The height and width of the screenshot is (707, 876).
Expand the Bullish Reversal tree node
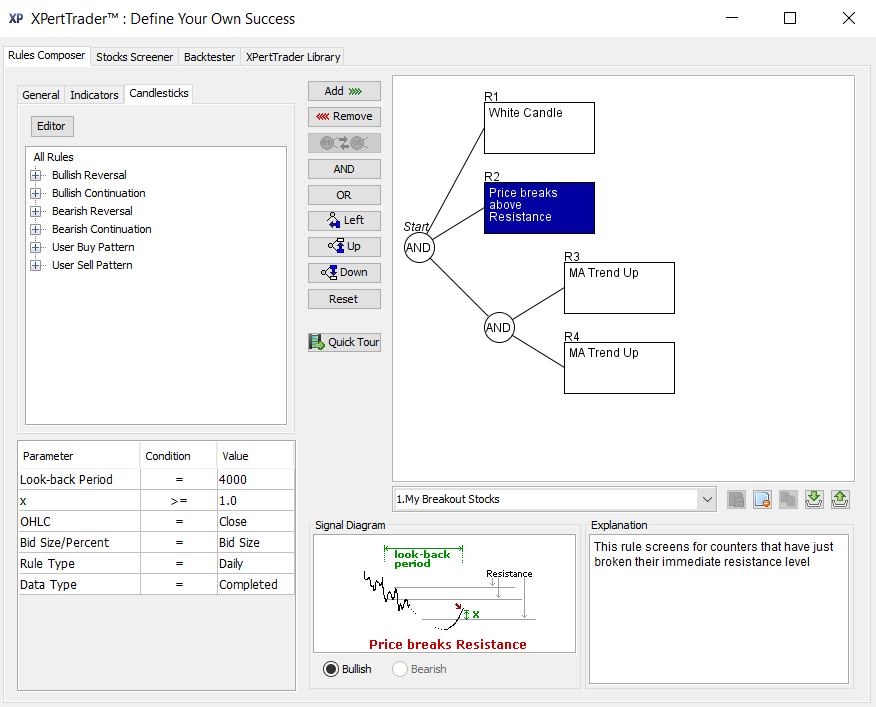[36, 175]
